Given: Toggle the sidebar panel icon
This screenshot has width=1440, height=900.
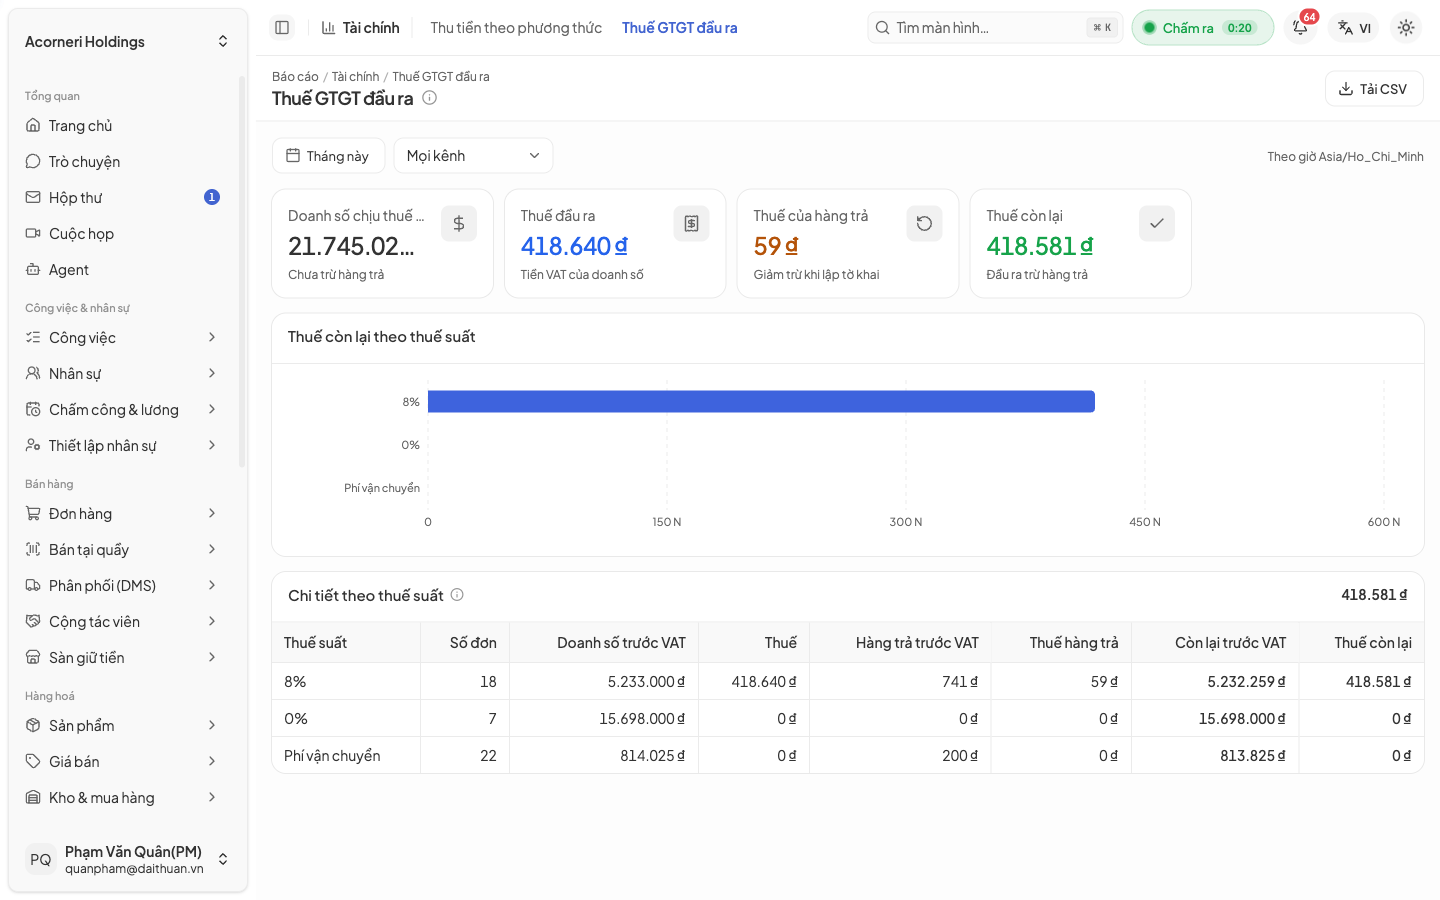Looking at the screenshot, I should [282, 28].
